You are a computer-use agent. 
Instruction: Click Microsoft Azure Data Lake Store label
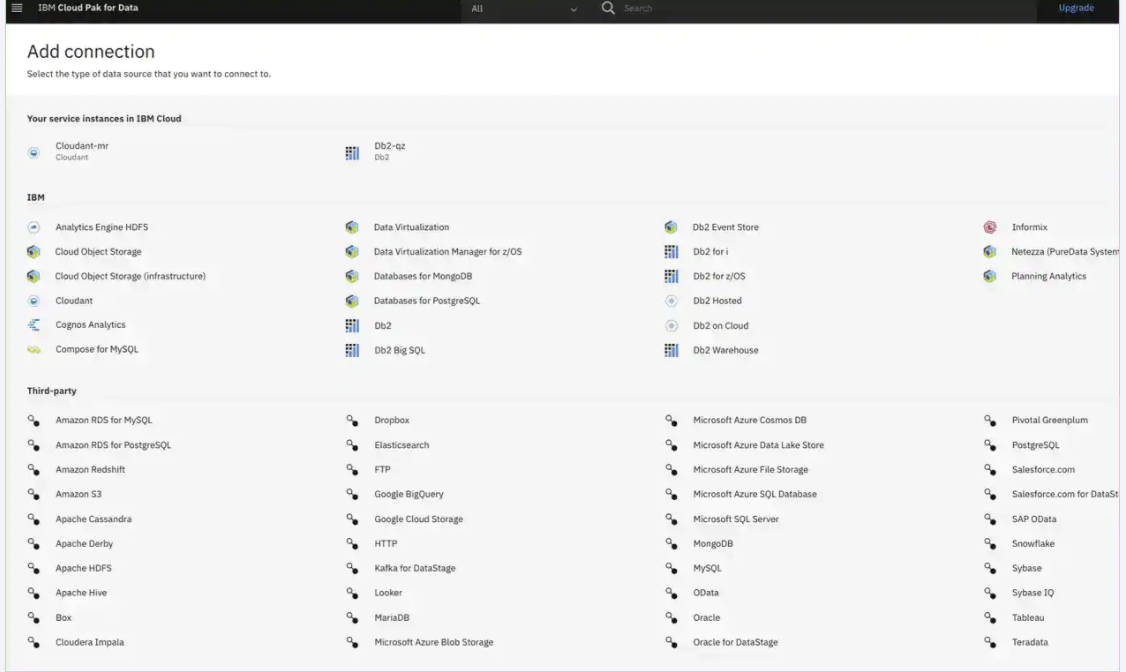tap(758, 445)
